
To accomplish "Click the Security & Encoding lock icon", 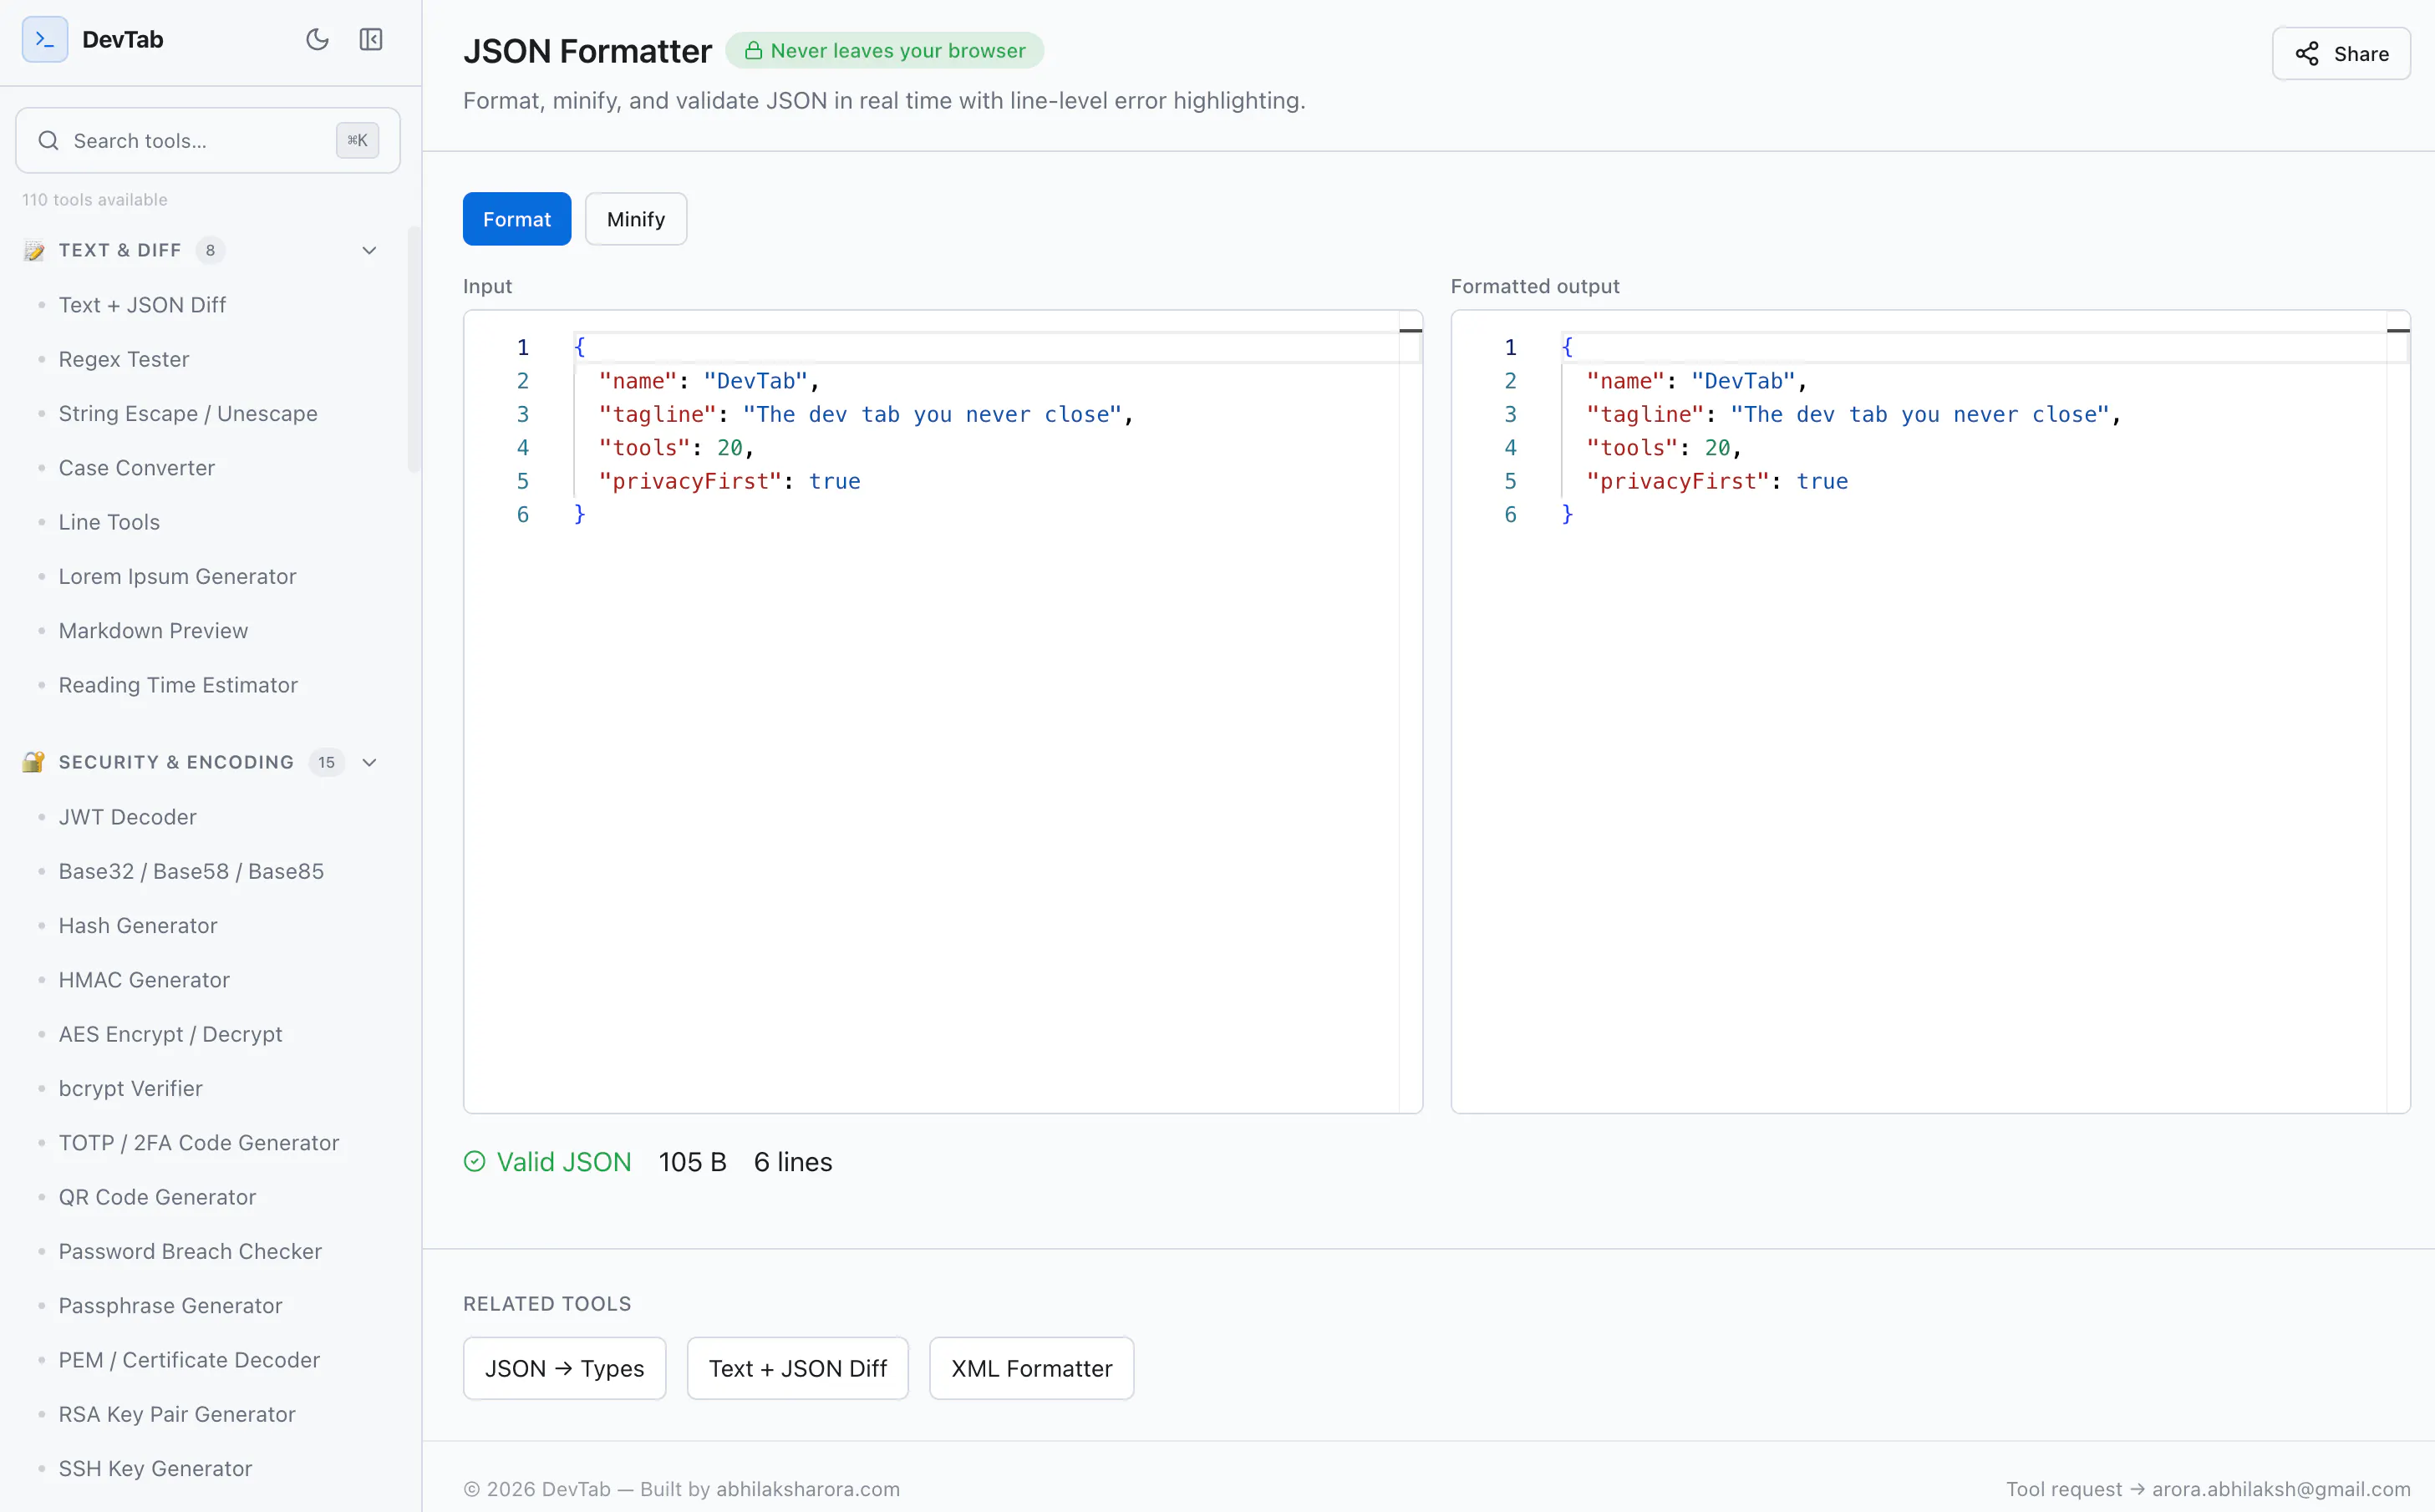I will coord(34,762).
